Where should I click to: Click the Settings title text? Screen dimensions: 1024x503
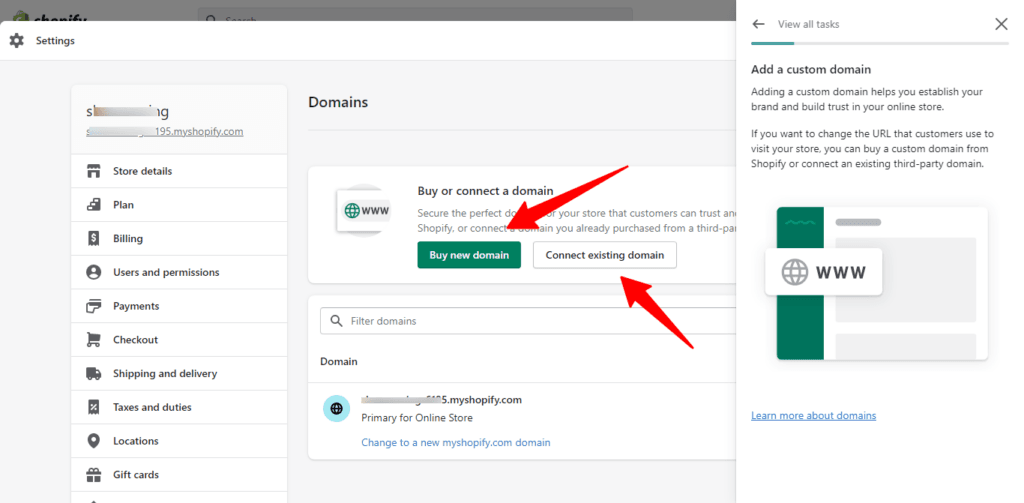coord(55,41)
